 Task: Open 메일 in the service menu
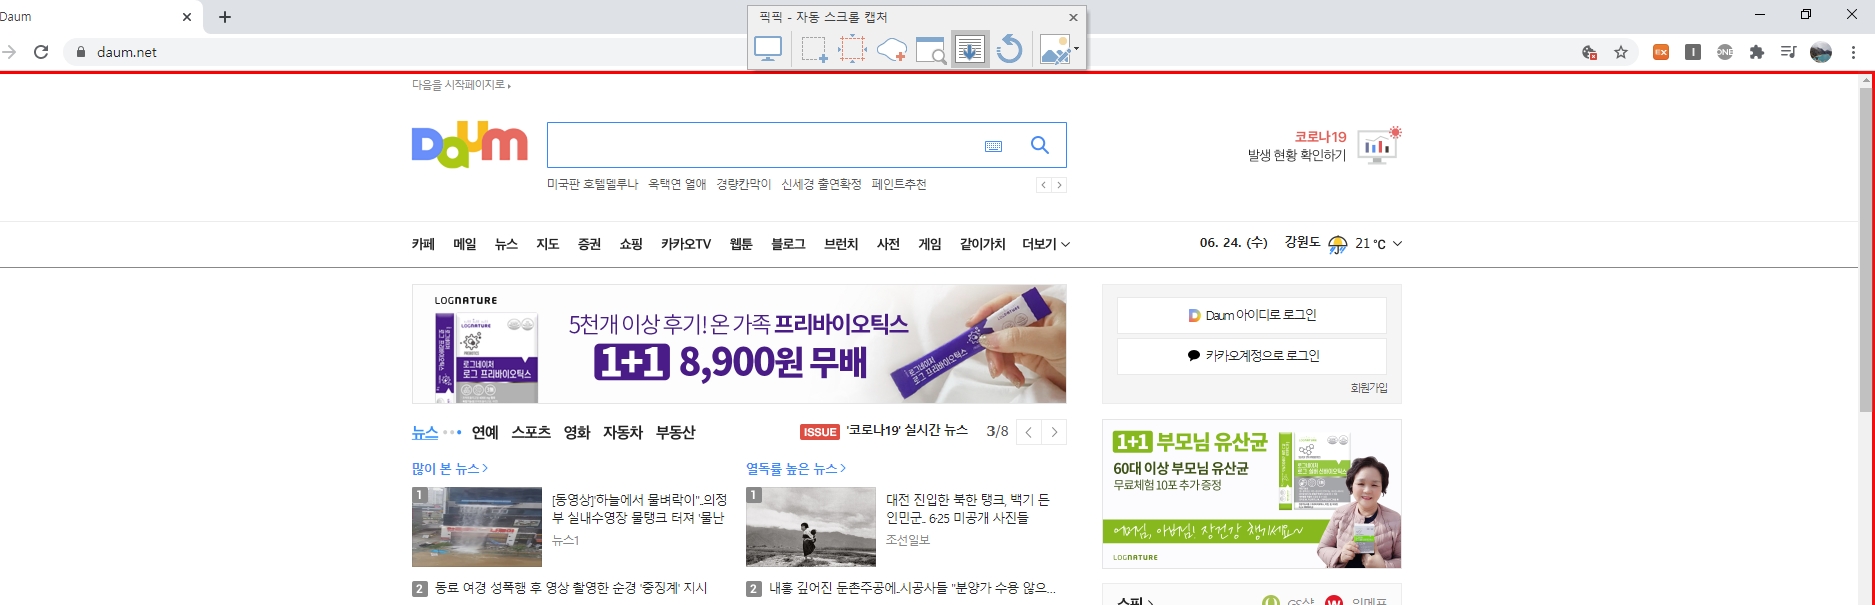[x=465, y=244]
